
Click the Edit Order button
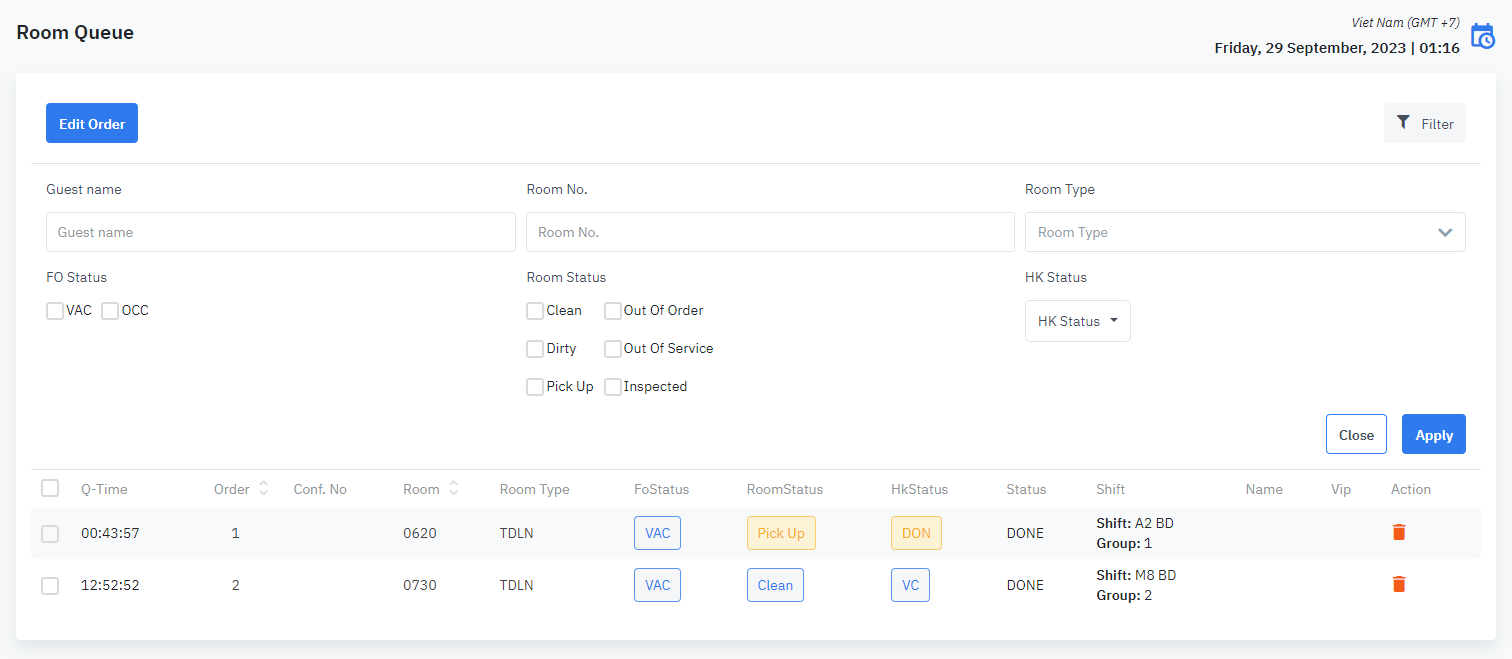point(92,123)
